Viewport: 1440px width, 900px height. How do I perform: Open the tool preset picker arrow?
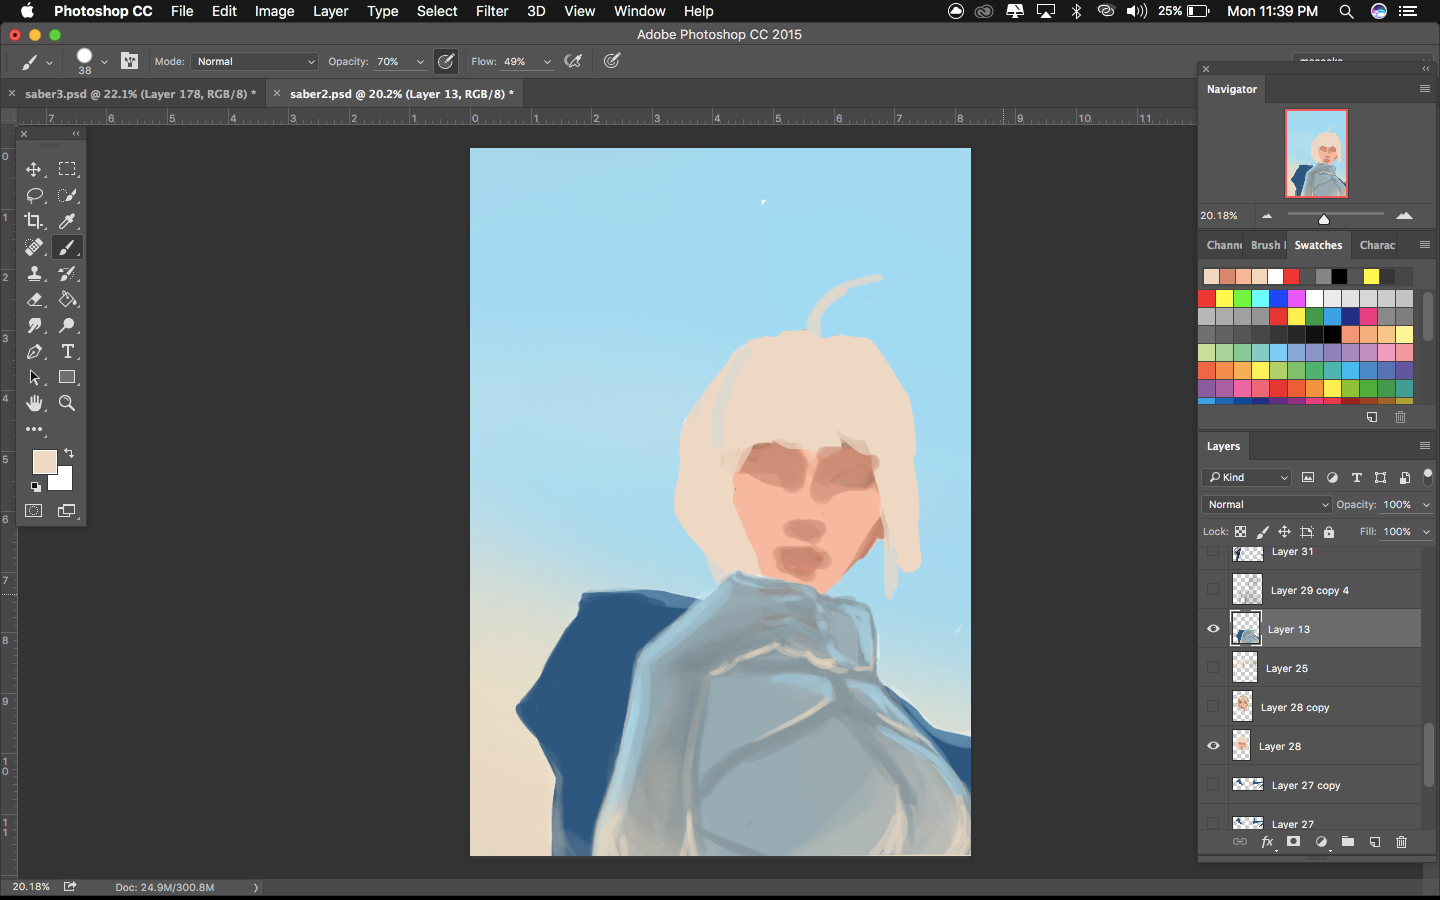[49, 62]
